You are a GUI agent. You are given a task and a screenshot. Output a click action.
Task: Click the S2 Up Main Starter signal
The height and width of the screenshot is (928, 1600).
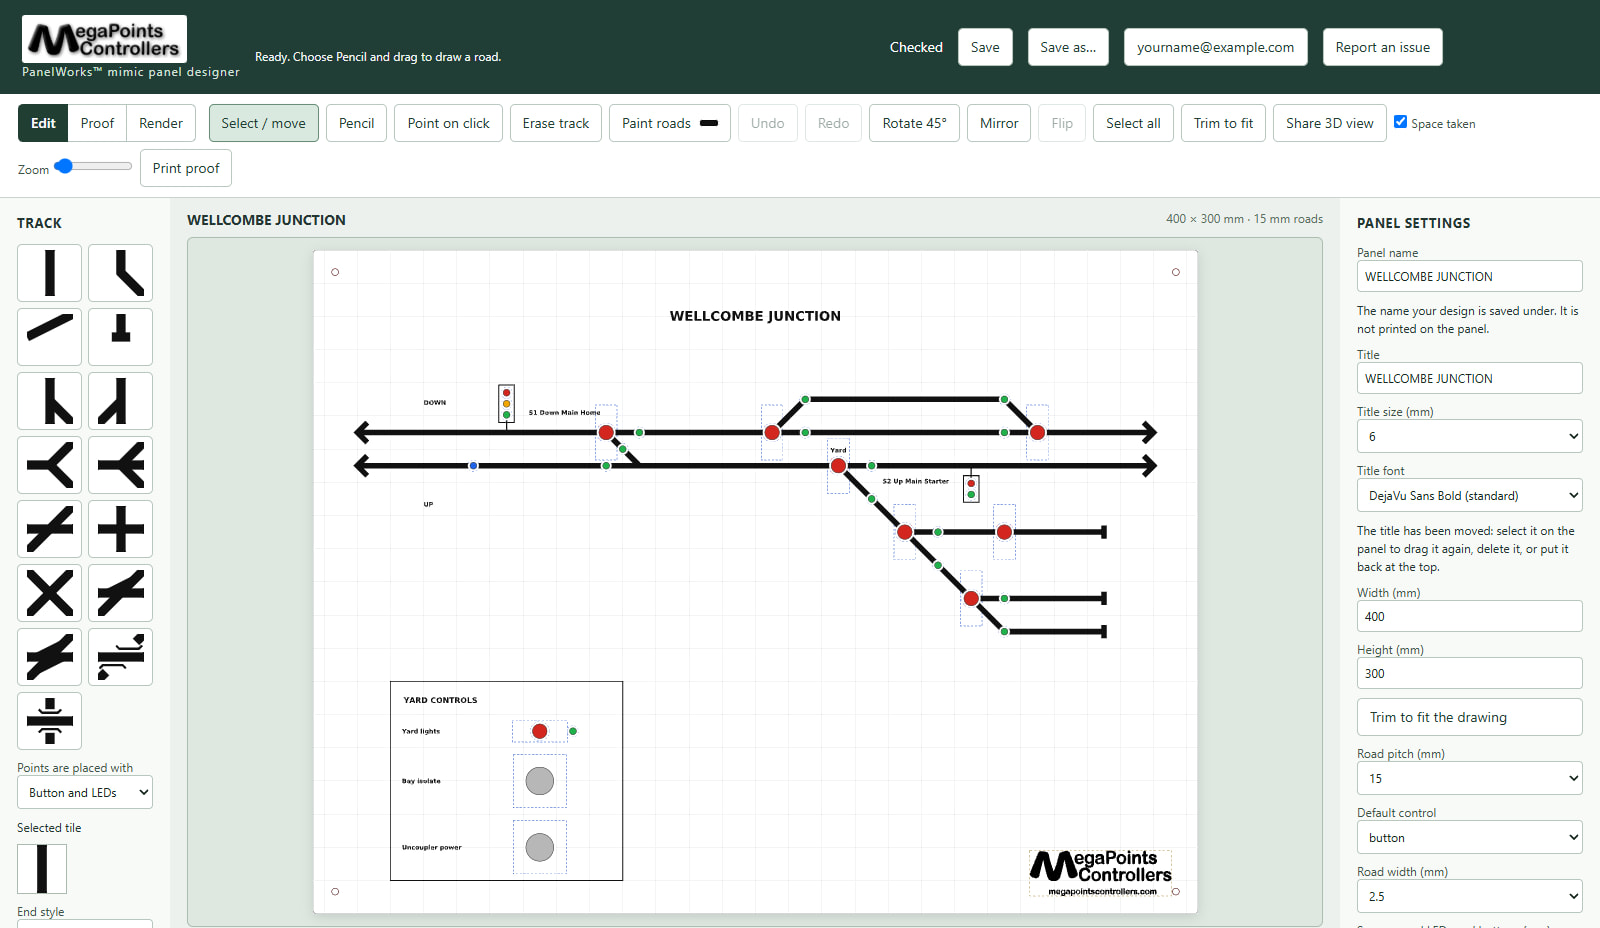[x=971, y=489]
